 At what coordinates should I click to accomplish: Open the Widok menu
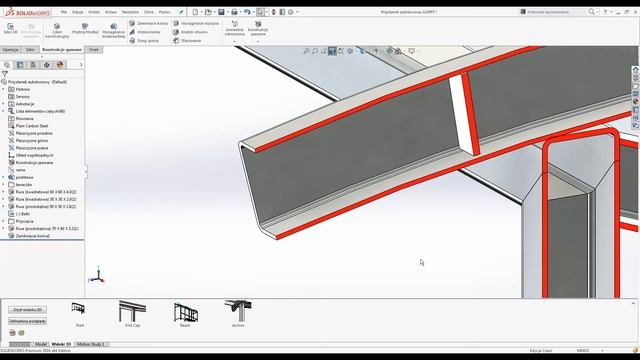coord(94,12)
